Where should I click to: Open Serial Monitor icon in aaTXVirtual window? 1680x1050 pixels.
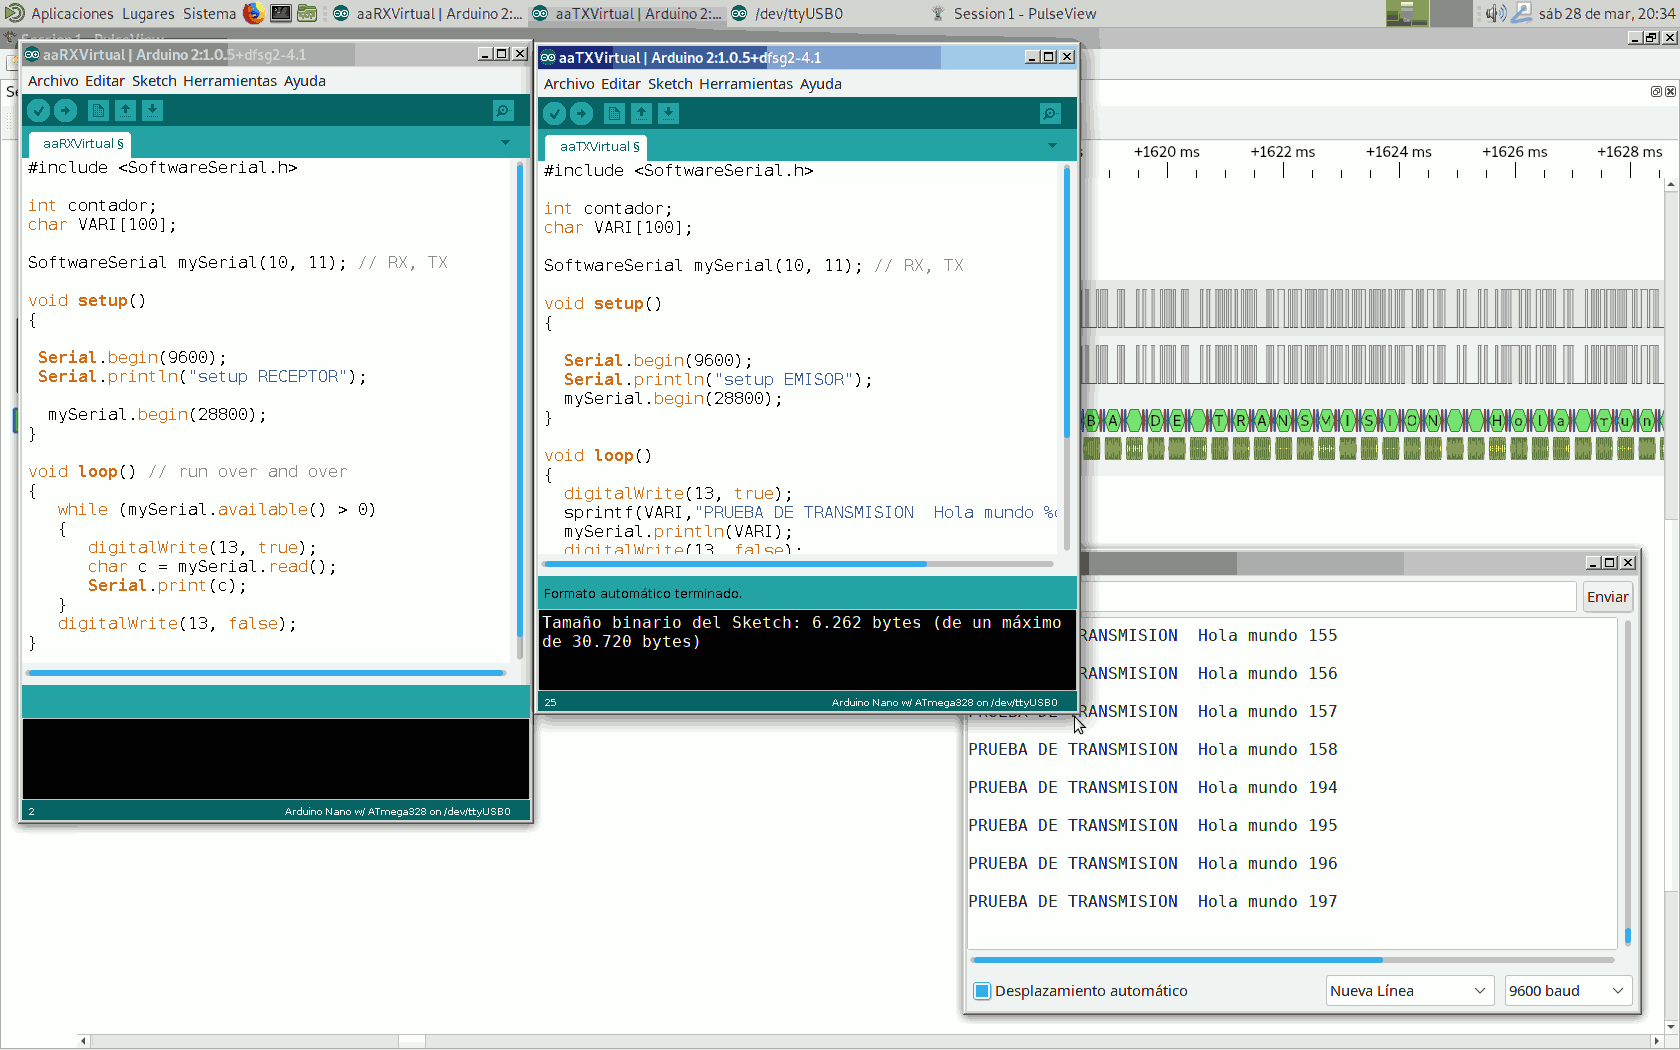[x=1050, y=114]
